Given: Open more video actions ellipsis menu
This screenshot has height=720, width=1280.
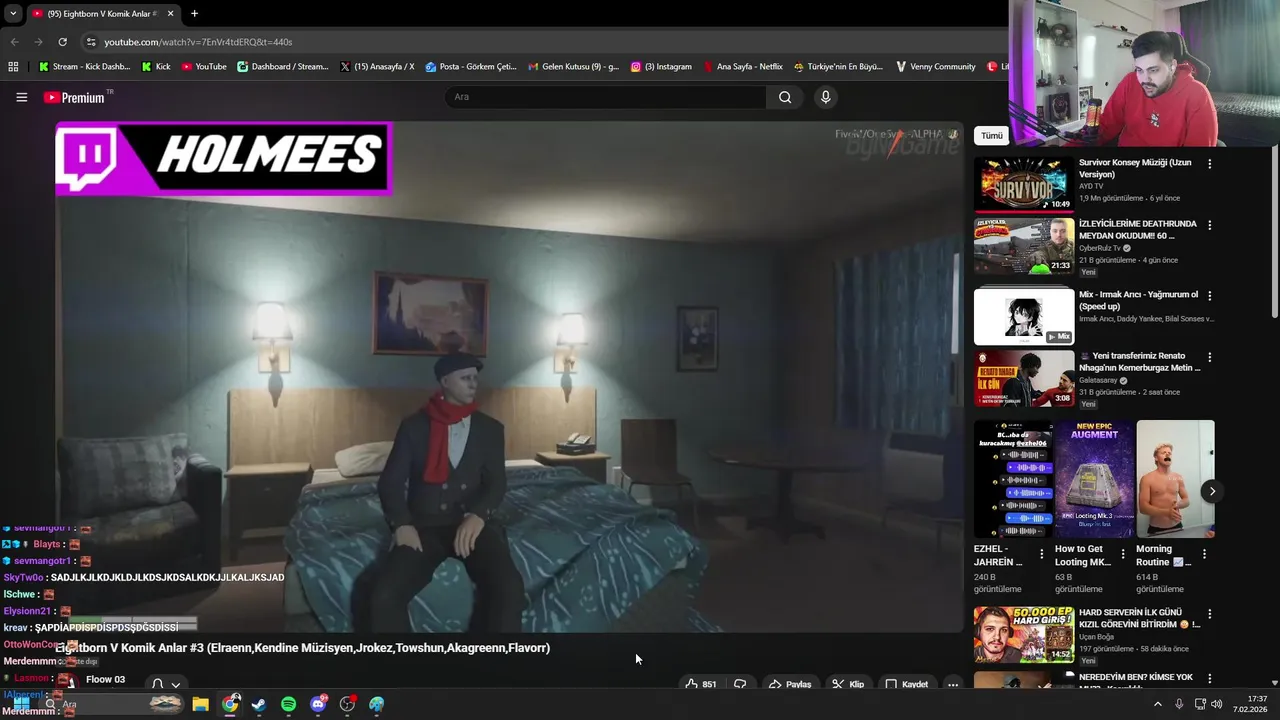Looking at the screenshot, I should 953,684.
